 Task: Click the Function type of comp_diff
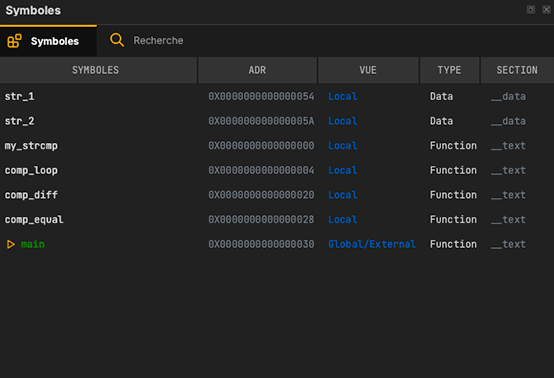tap(453, 195)
